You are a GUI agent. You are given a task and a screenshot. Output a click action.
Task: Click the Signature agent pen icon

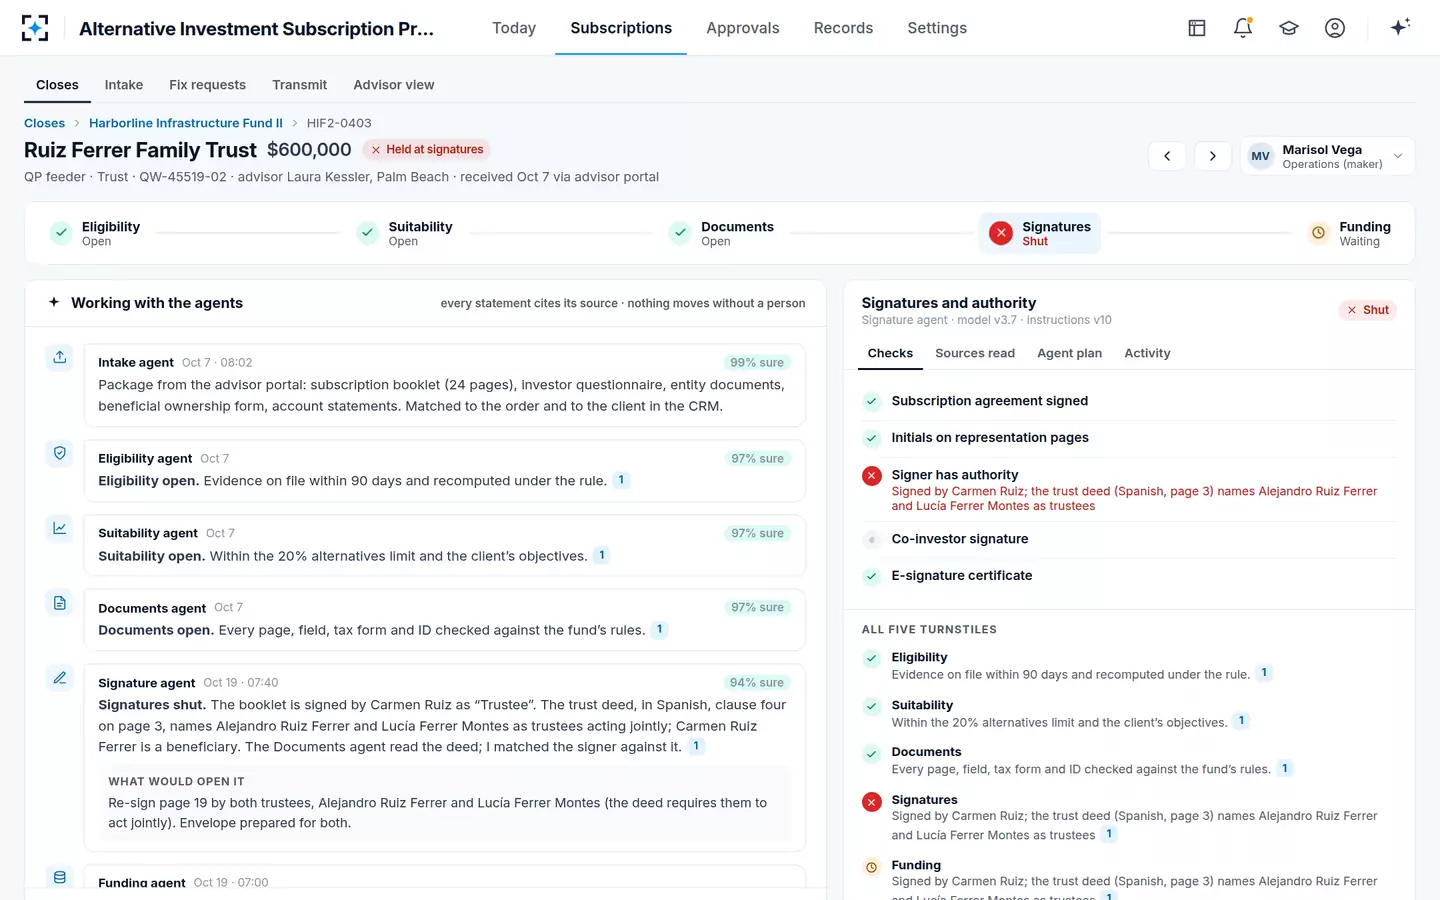[x=60, y=678]
